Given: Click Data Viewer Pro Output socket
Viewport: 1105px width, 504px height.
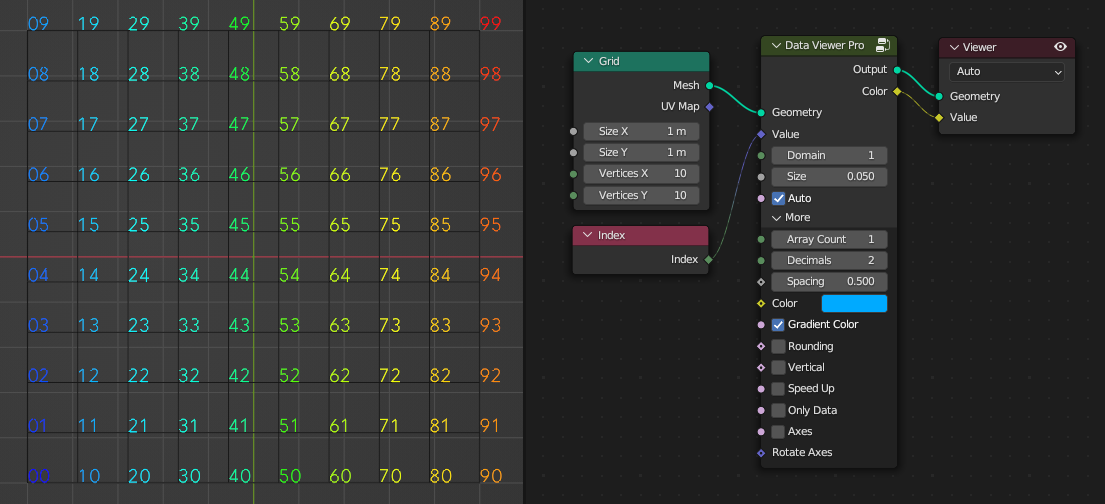Looking at the screenshot, I should point(897,70).
